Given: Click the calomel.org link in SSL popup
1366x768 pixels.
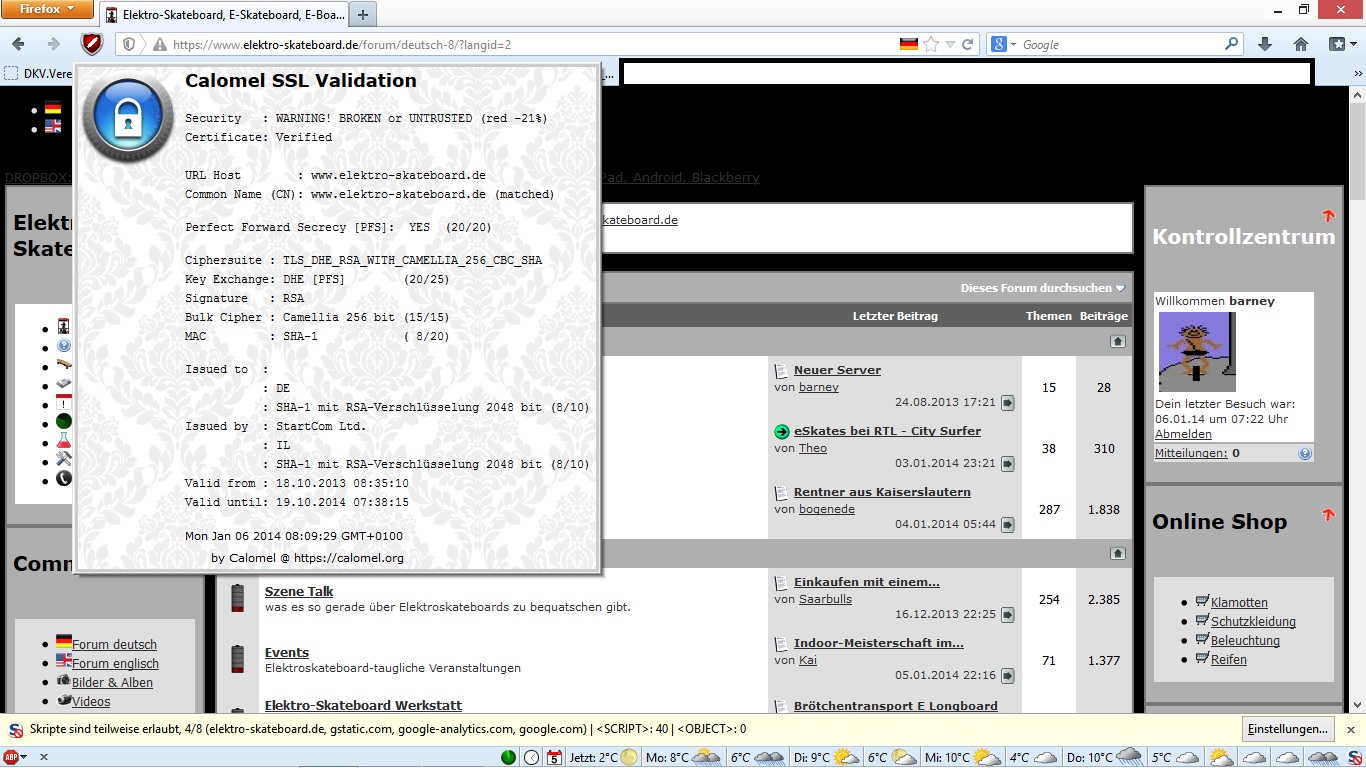Looking at the screenshot, I should tap(349, 558).
